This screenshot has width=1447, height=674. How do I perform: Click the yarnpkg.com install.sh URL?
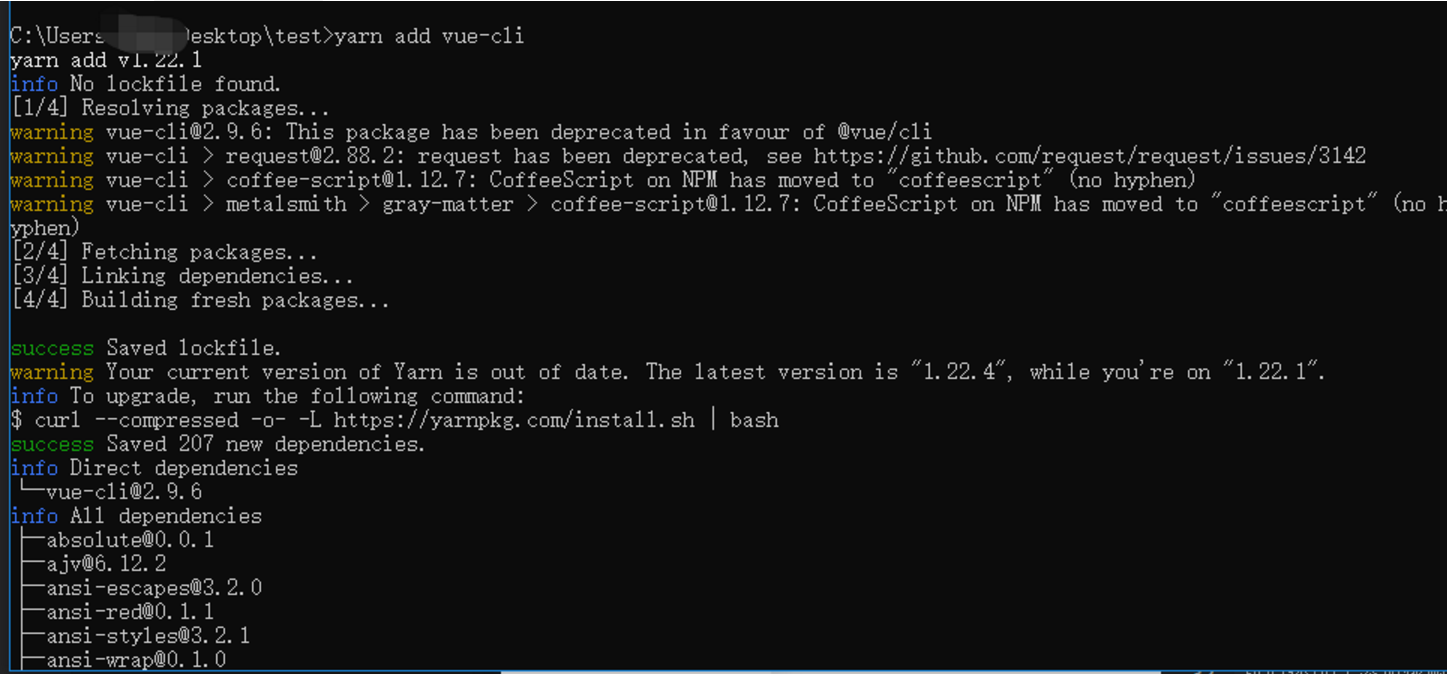click(514, 420)
